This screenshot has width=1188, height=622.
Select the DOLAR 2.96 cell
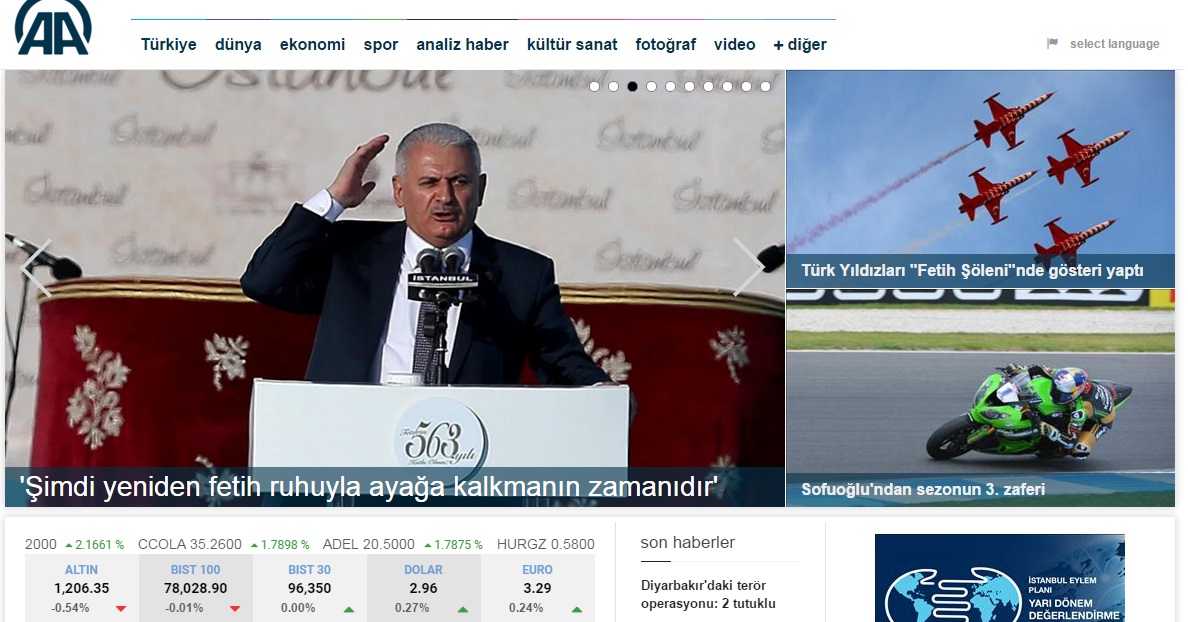point(424,589)
